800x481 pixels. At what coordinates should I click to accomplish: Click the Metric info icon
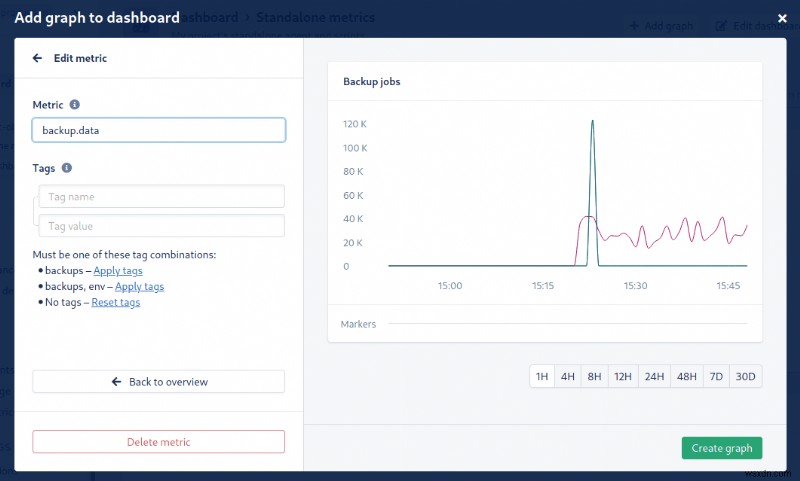coord(74,105)
